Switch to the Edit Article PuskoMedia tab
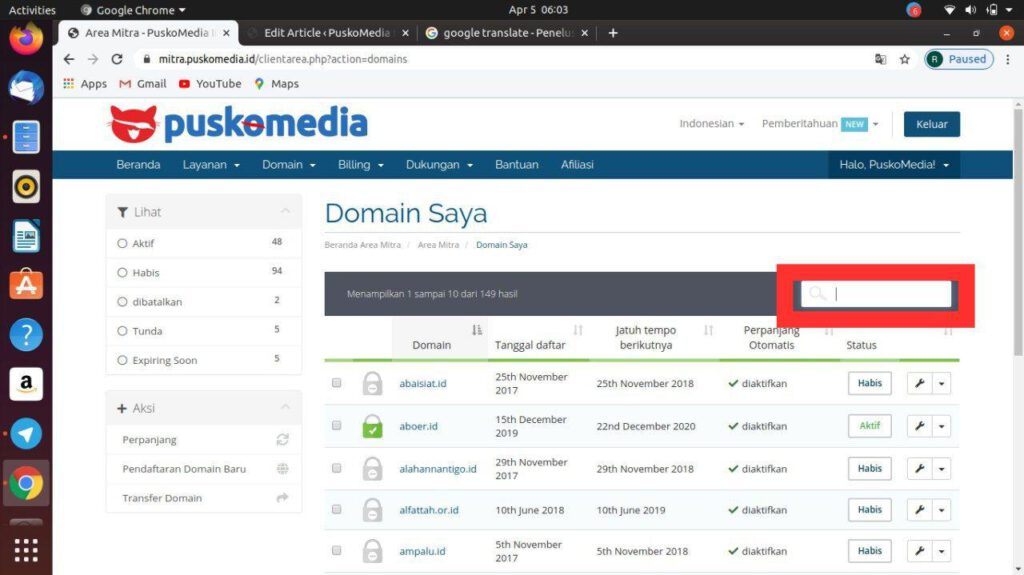This screenshot has height=575, width=1024. [x=327, y=33]
